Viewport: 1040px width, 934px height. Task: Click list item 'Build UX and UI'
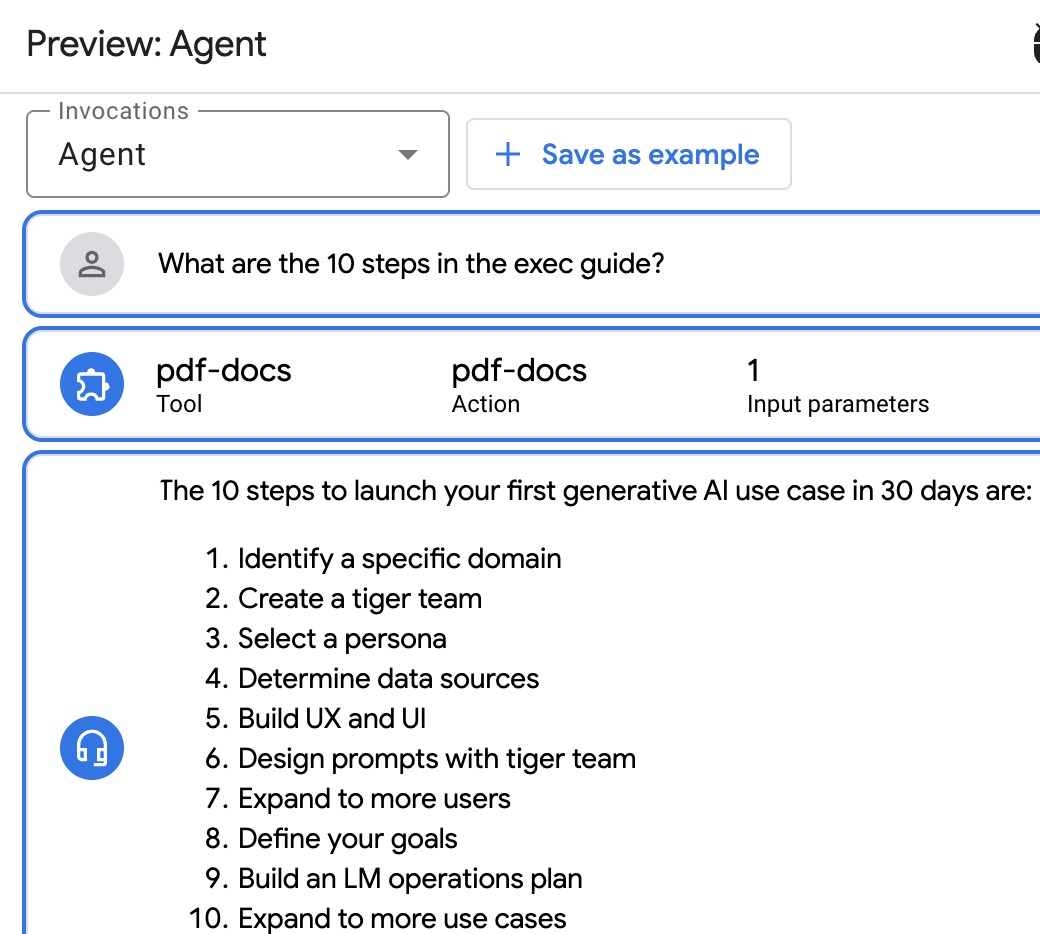pos(332,718)
